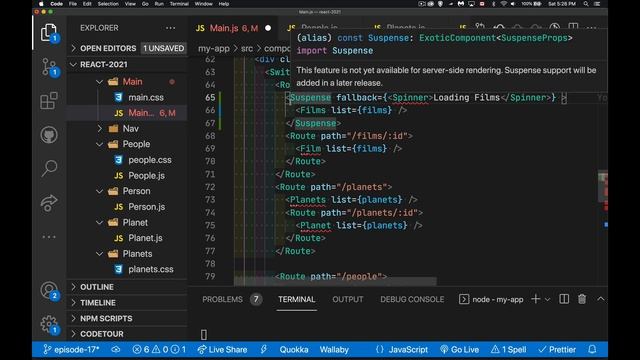Click Quokka in status bar
Image resolution: width=640 pixels, height=360 pixels.
click(x=294, y=350)
